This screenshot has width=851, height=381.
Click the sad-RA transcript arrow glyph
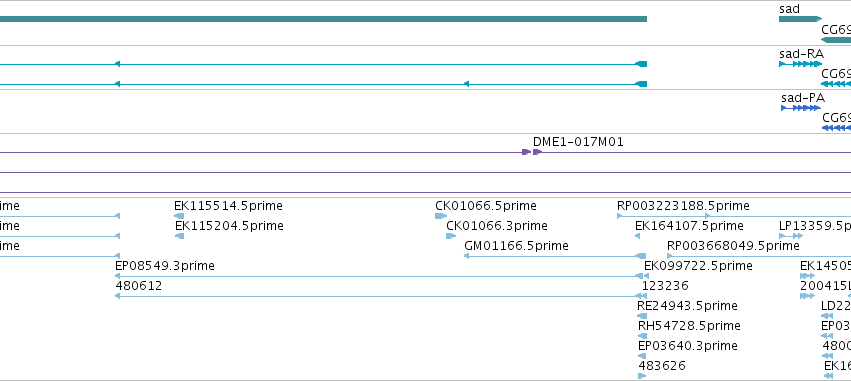pyautogui.click(x=801, y=64)
